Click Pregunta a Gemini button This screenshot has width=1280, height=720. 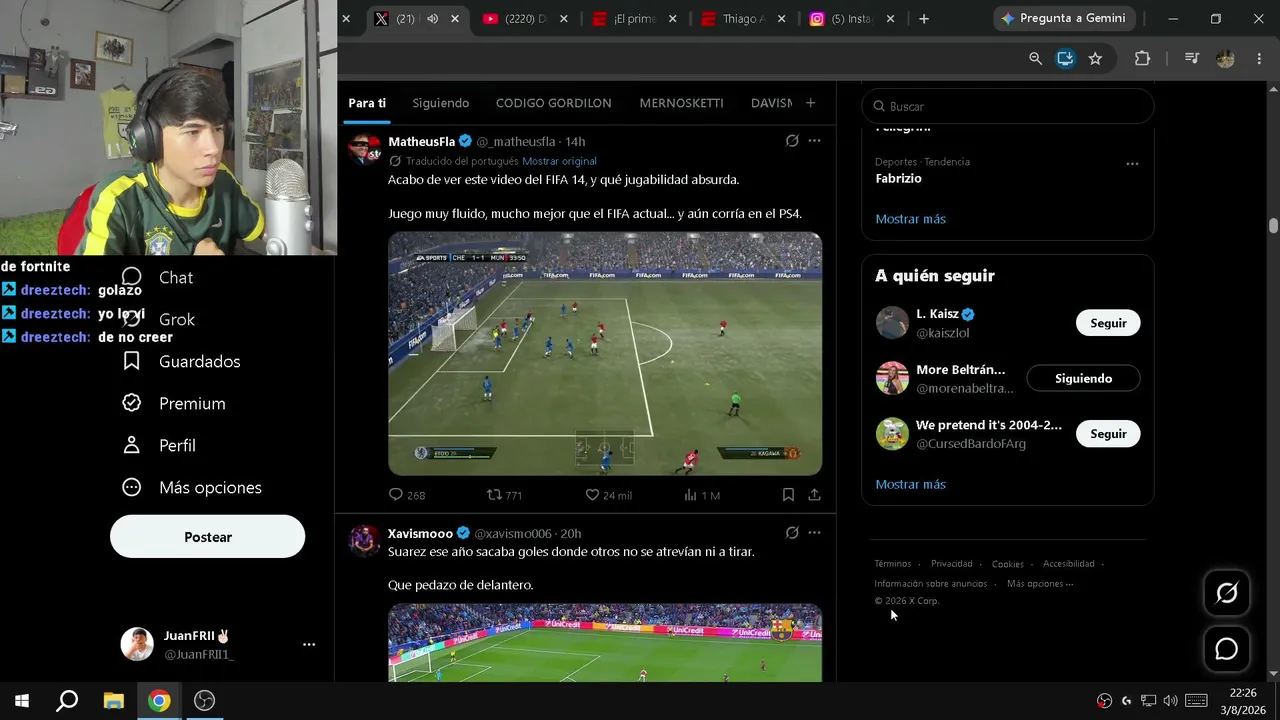coord(1063,19)
